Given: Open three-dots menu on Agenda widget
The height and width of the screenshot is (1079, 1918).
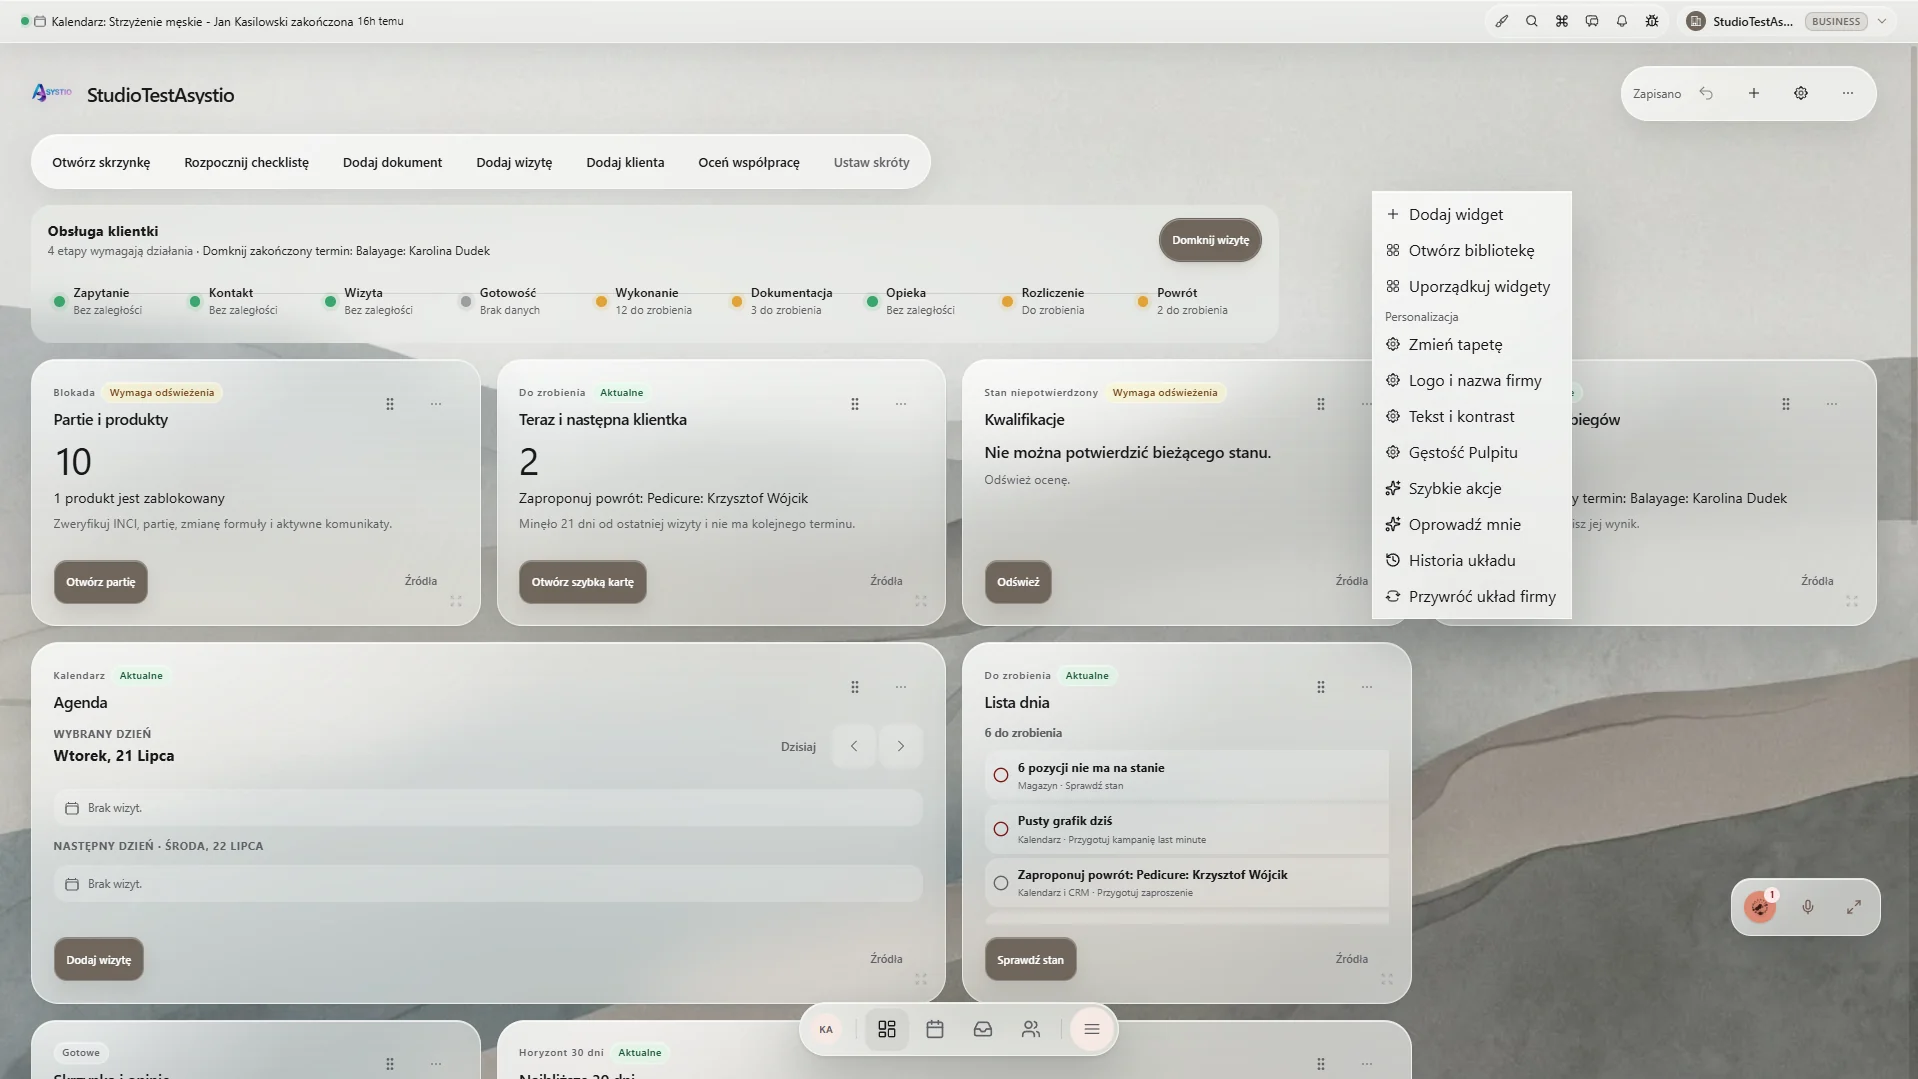Looking at the screenshot, I should (x=900, y=687).
